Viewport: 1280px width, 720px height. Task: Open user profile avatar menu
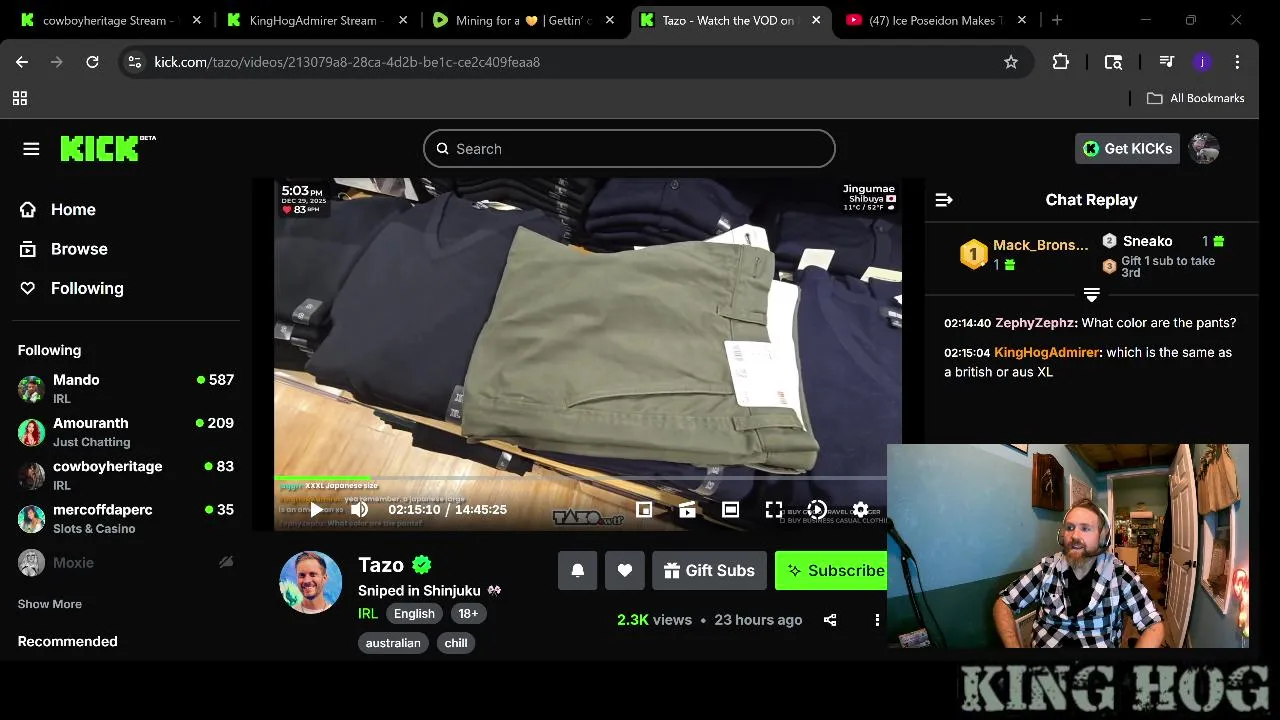[1204, 149]
